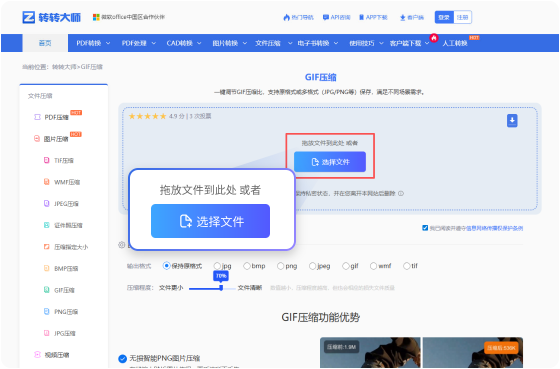Viewport: 560px width, 369px height.
Task: Click the gear settings icon above output format
Action: [x=122, y=245]
